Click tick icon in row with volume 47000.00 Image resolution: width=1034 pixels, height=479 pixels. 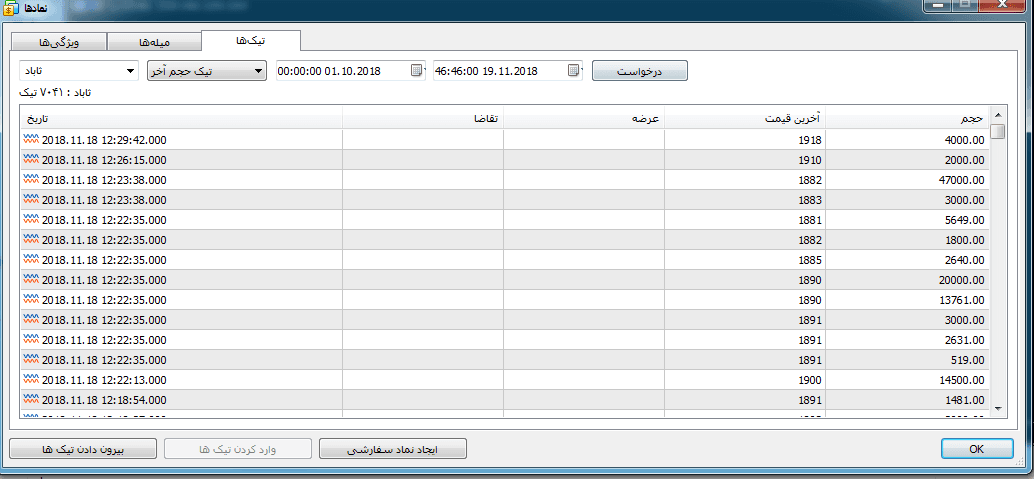click(x=31, y=180)
